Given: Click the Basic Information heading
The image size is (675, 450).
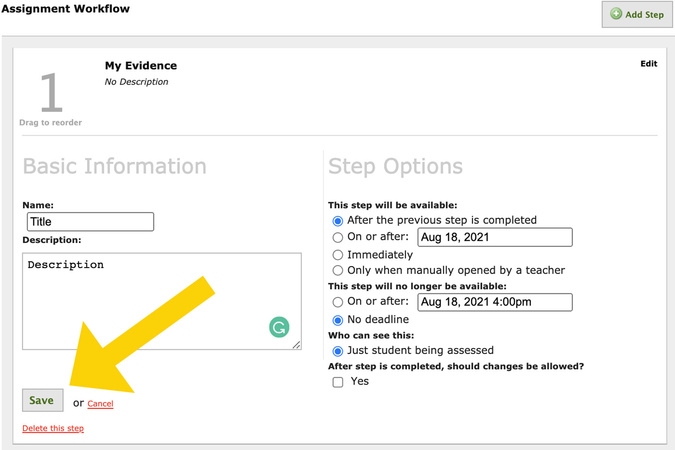Looking at the screenshot, I should coord(115,166).
